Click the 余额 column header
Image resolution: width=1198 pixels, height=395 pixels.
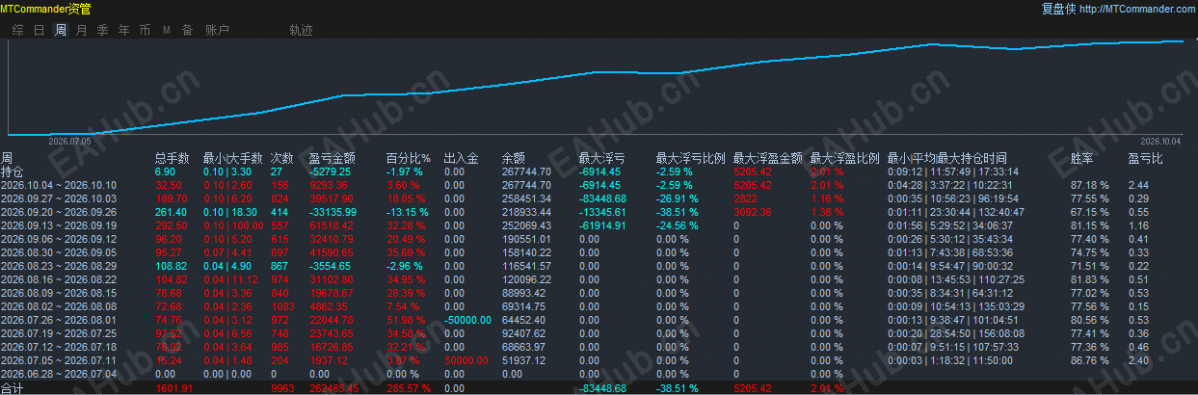pos(513,159)
